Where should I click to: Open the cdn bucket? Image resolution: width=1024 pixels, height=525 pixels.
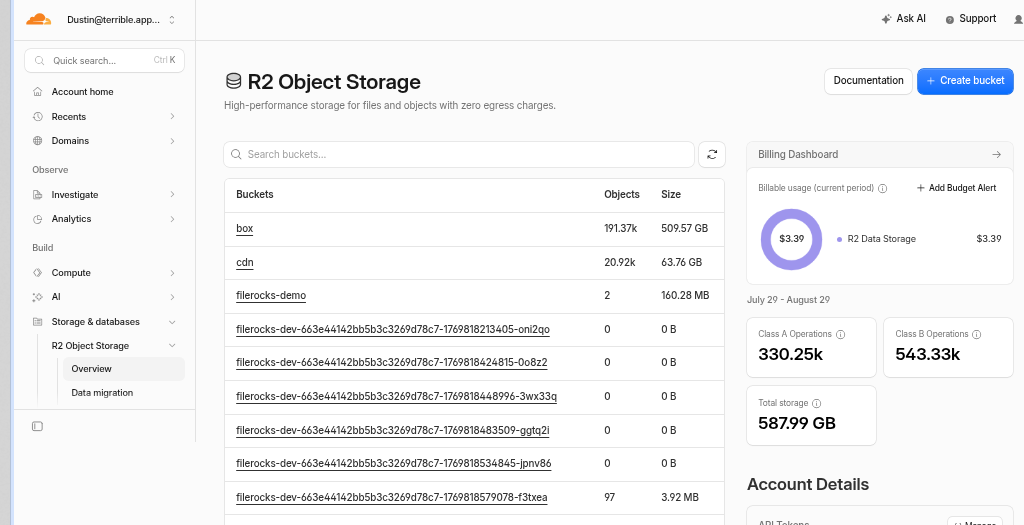(244, 262)
